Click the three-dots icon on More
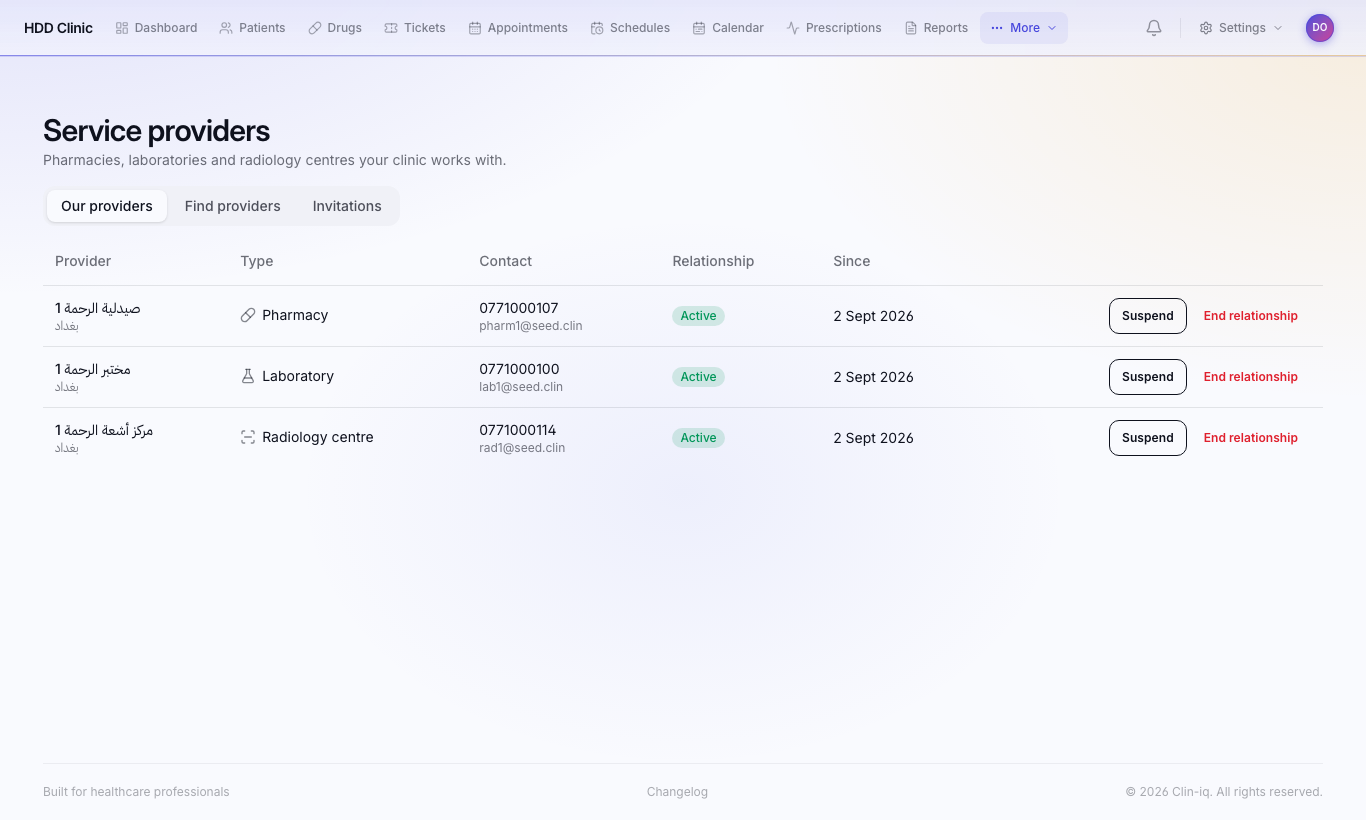The height and width of the screenshot is (820, 1366). (x=997, y=28)
